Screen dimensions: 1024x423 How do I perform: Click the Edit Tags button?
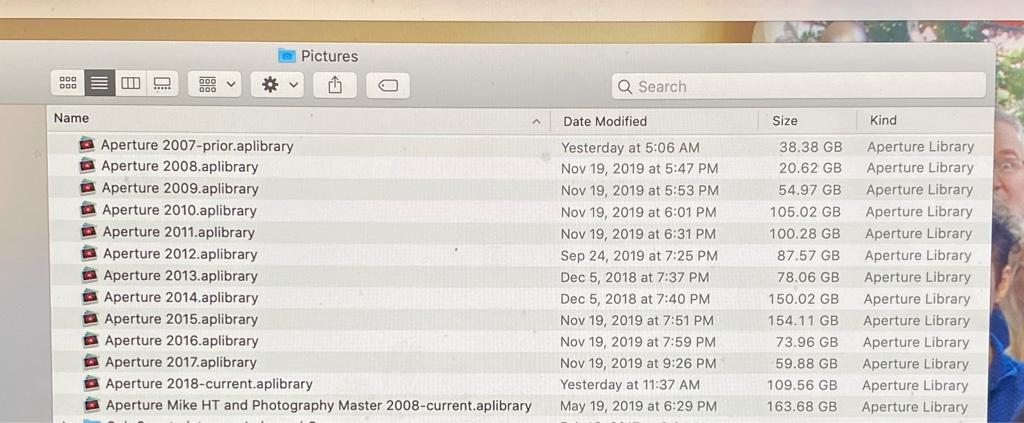click(388, 86)
